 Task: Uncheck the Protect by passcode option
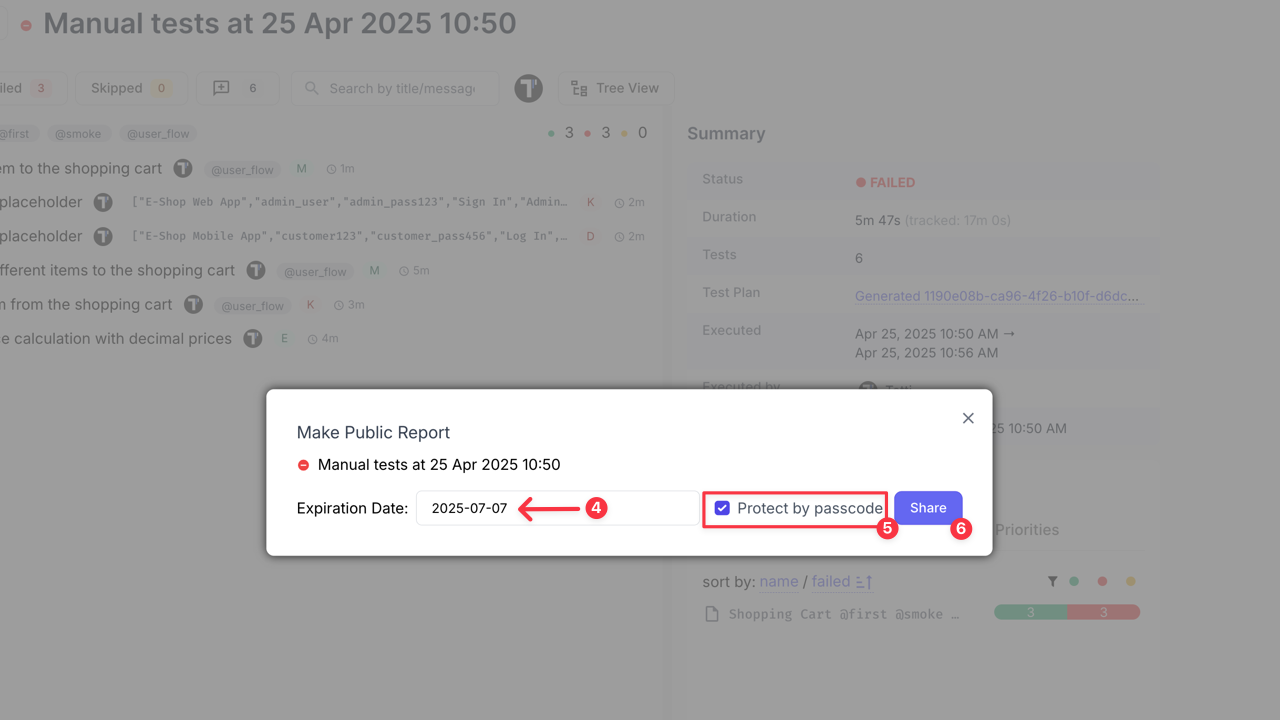pos(722,508)
